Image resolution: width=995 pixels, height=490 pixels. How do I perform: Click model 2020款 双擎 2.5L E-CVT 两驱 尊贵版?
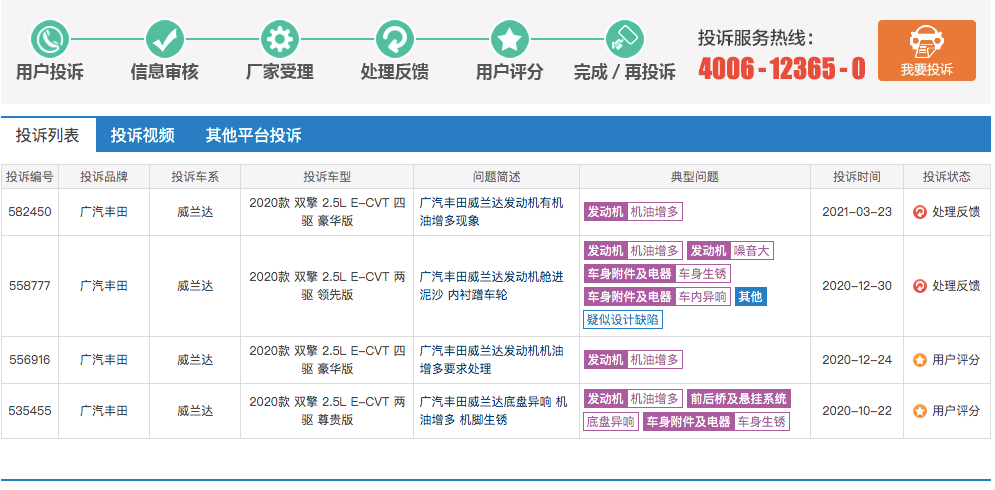(x=327, y=411)
